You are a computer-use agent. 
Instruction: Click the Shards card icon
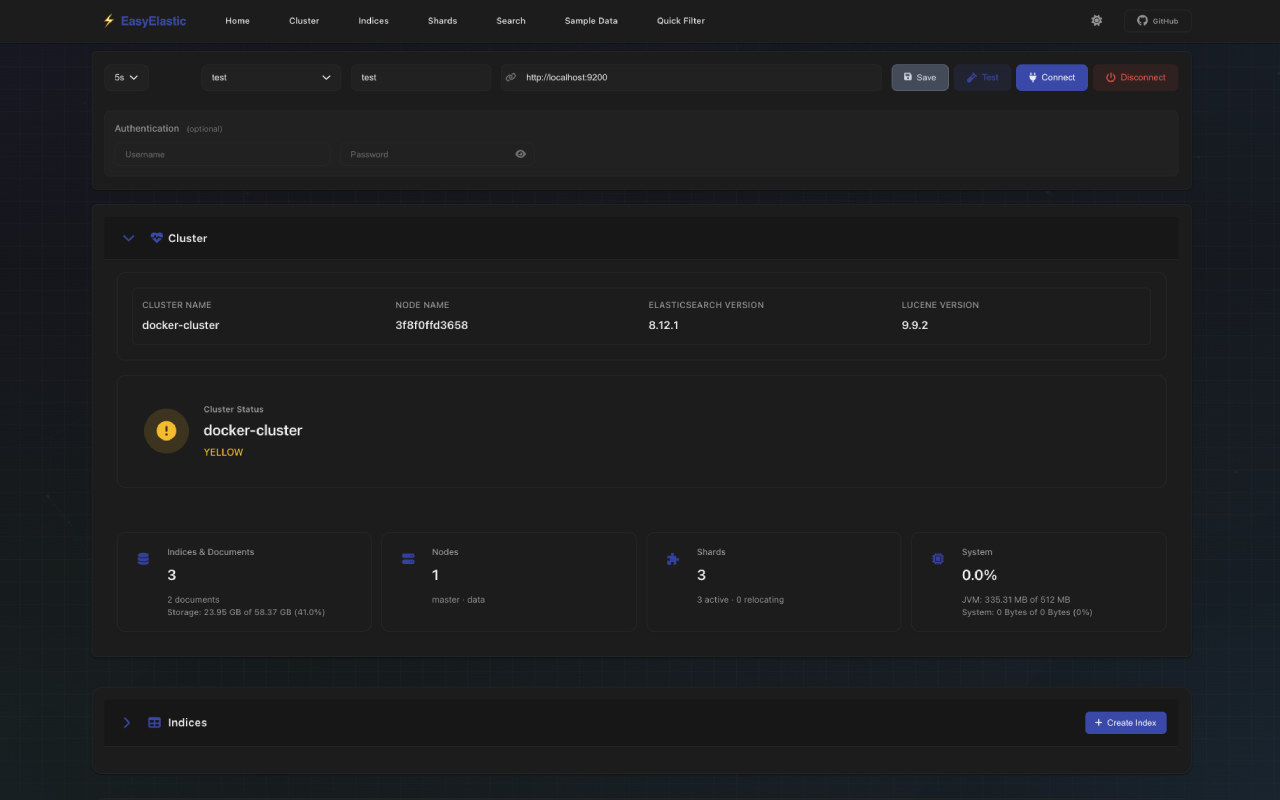point(673,558)
